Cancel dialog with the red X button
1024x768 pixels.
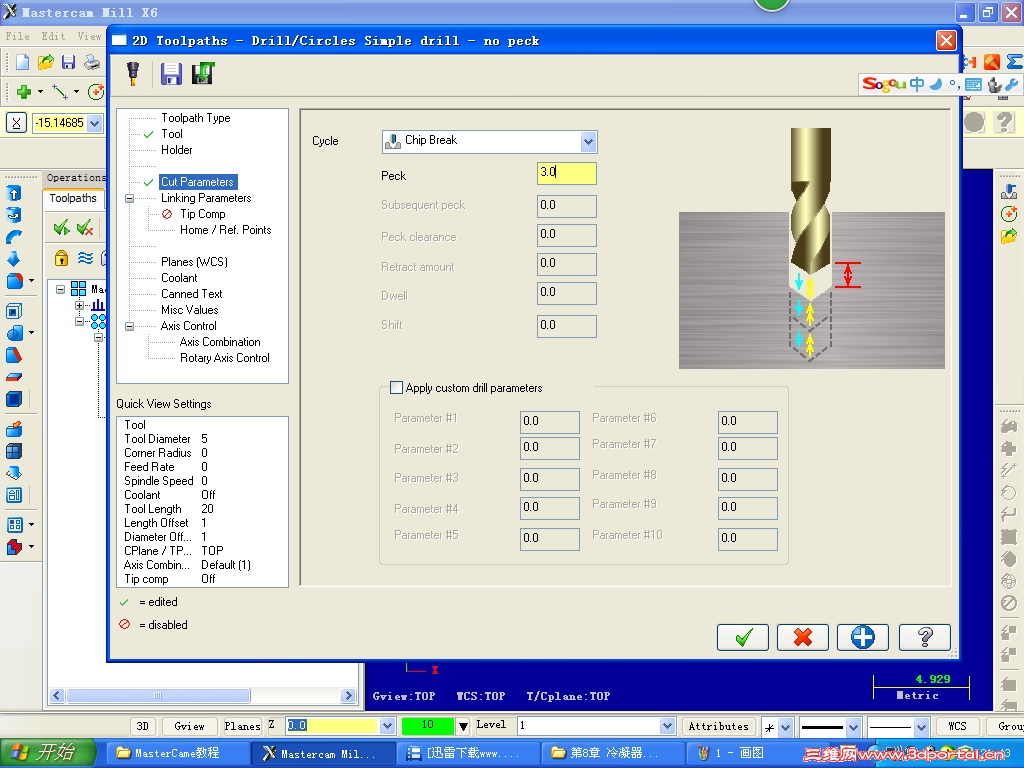tap(803, 637)
